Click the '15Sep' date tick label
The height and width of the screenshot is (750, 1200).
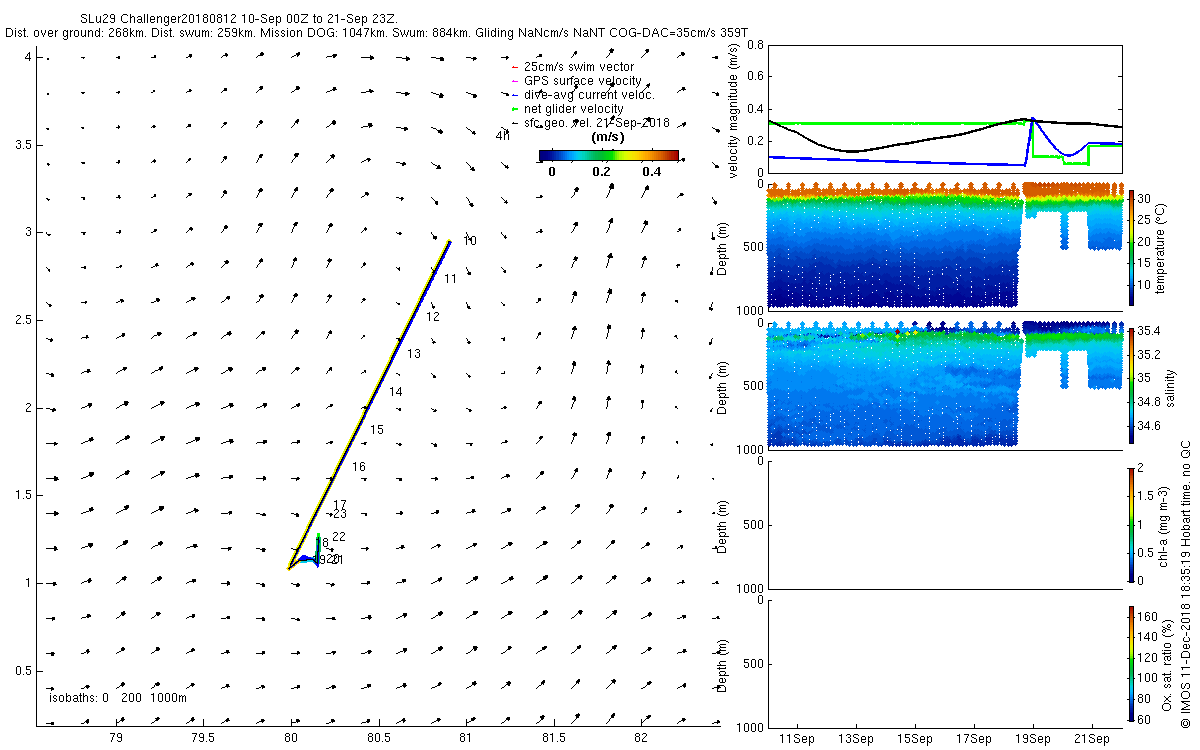pyautogui.click(x=915, y=739)
